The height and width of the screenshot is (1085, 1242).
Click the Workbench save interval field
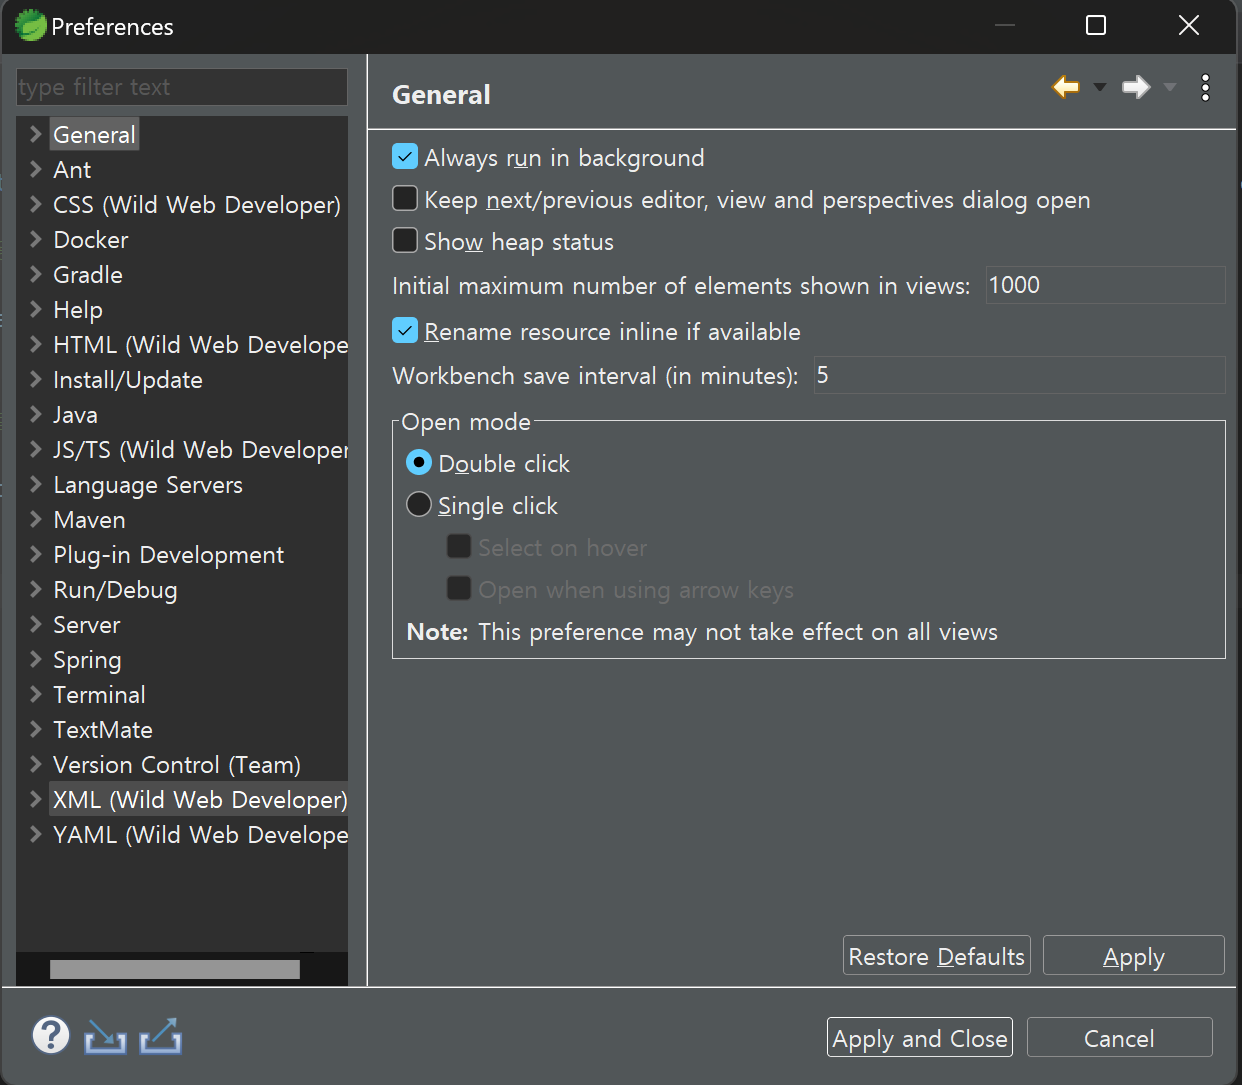tap(1019, 375)
